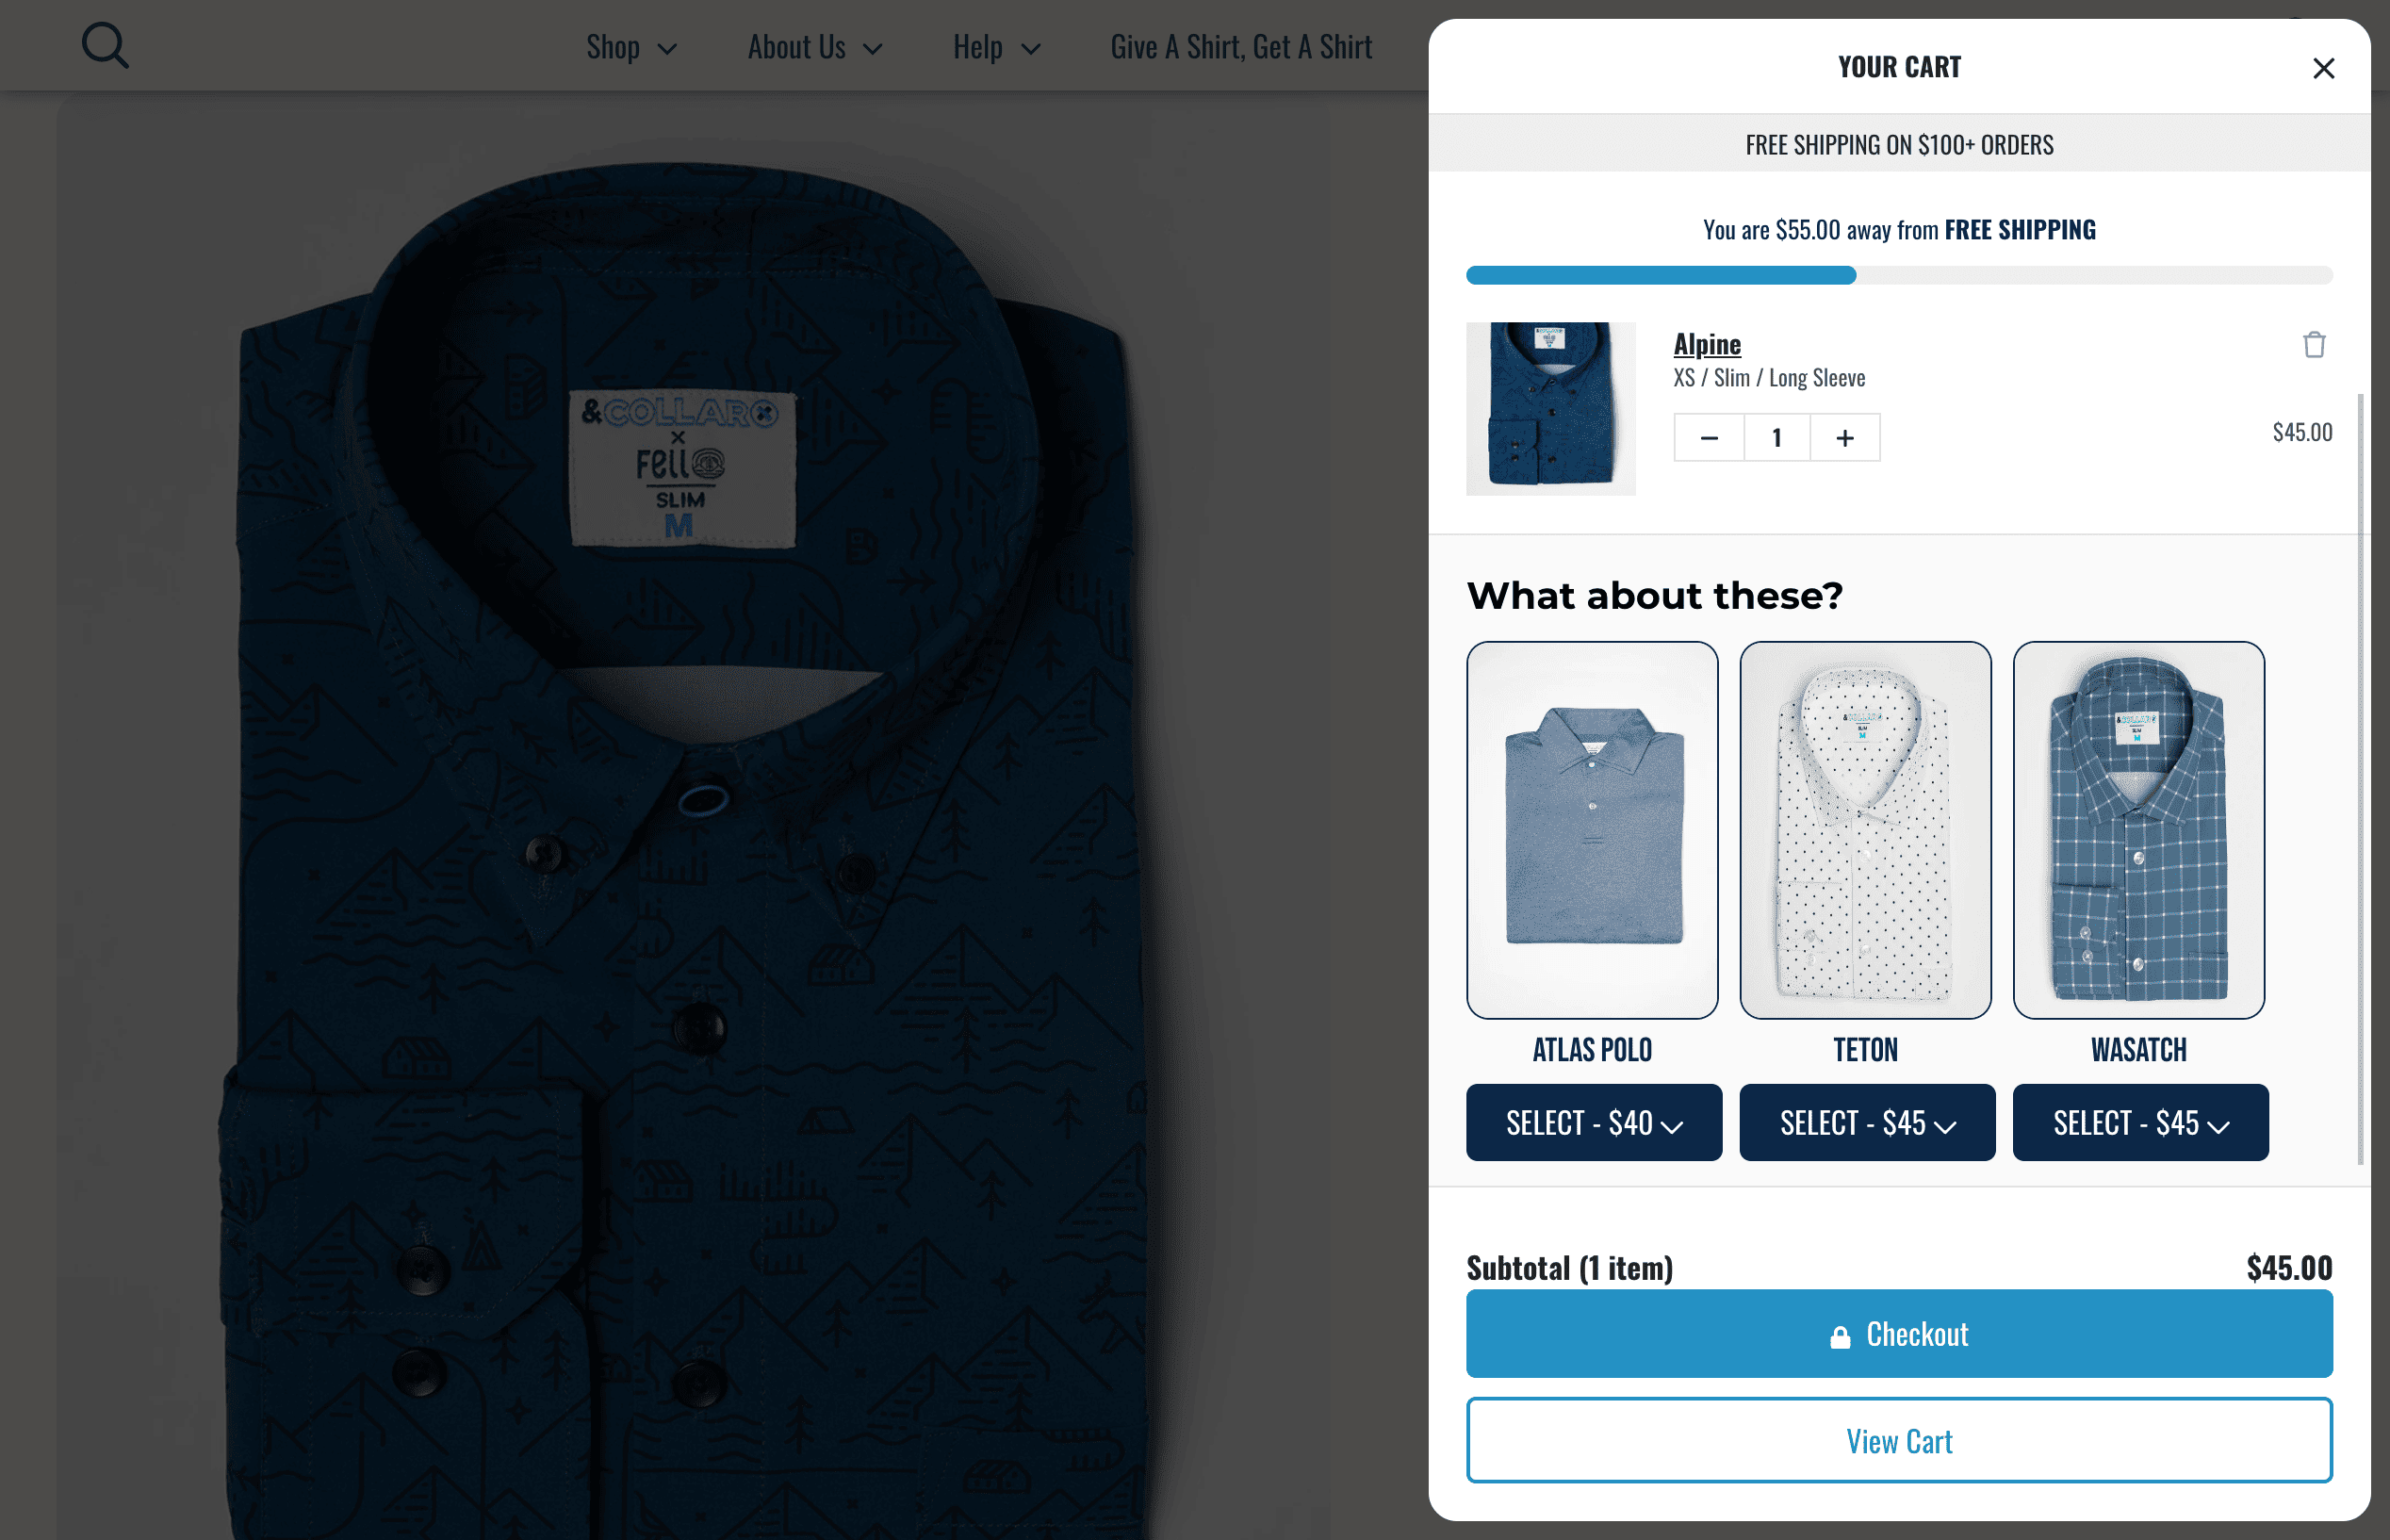
Task: Click the Checkout button to proceed
Action: (1899, 1333)
